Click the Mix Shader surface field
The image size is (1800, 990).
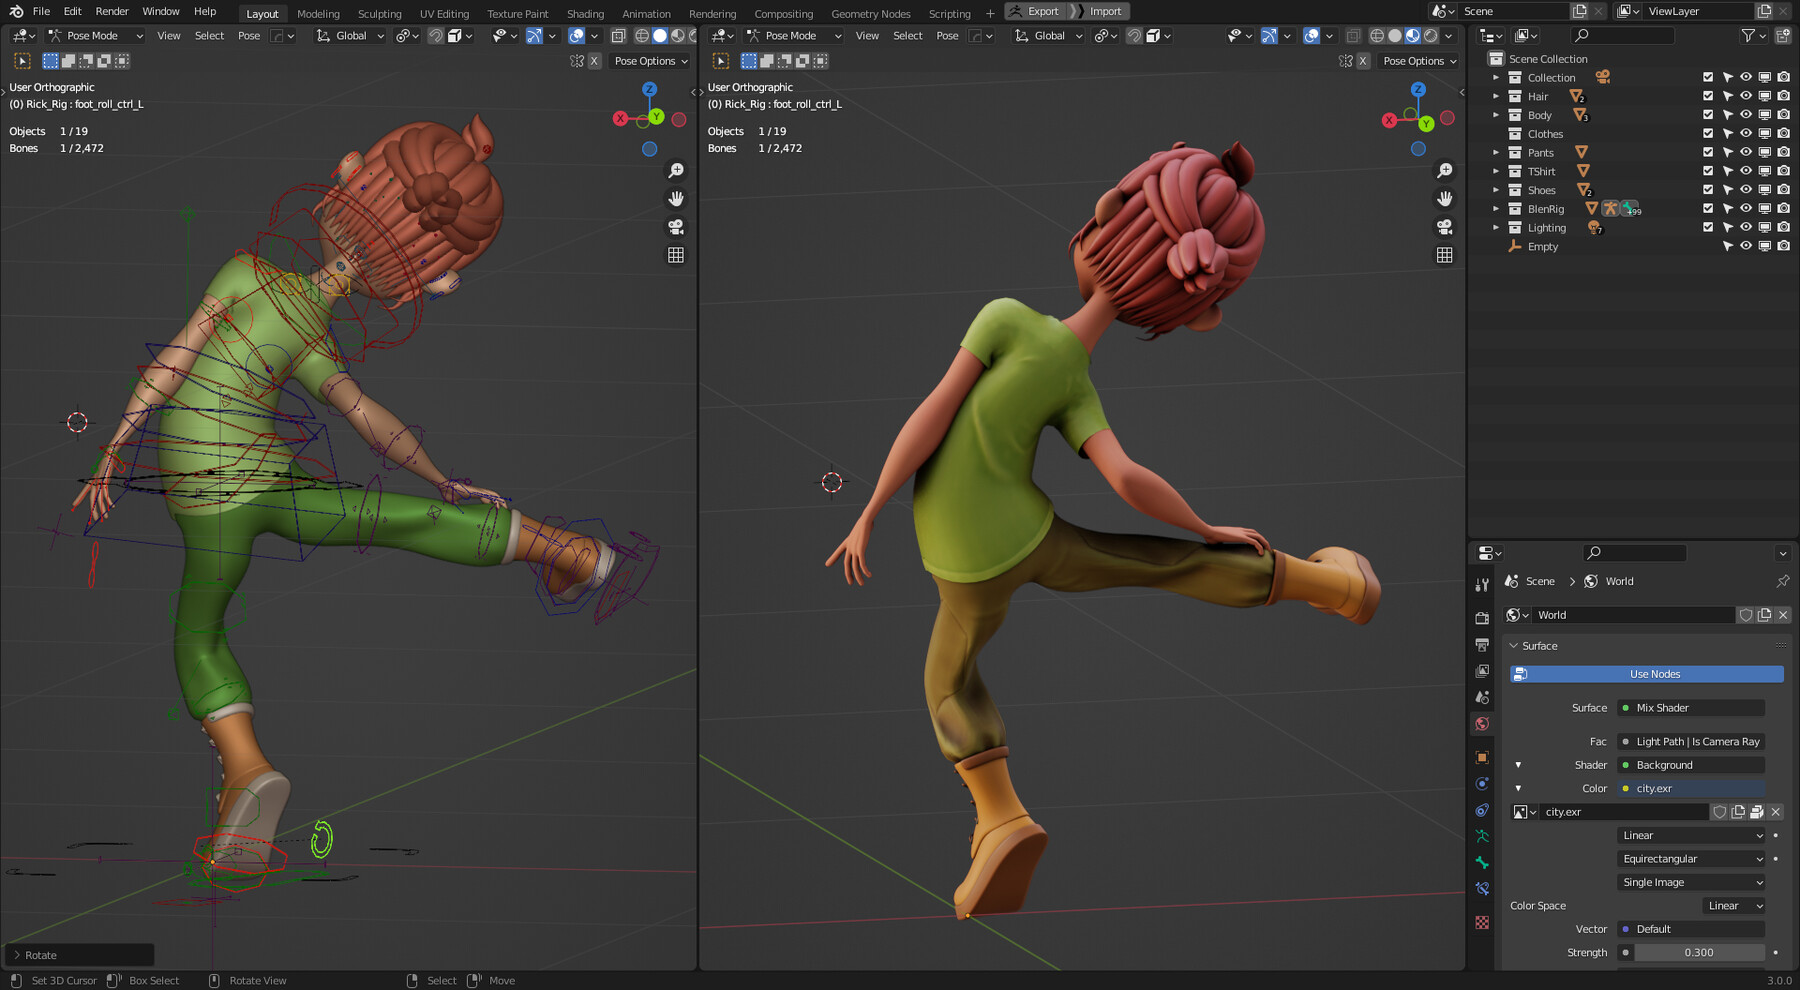[x=1691, y=708]
